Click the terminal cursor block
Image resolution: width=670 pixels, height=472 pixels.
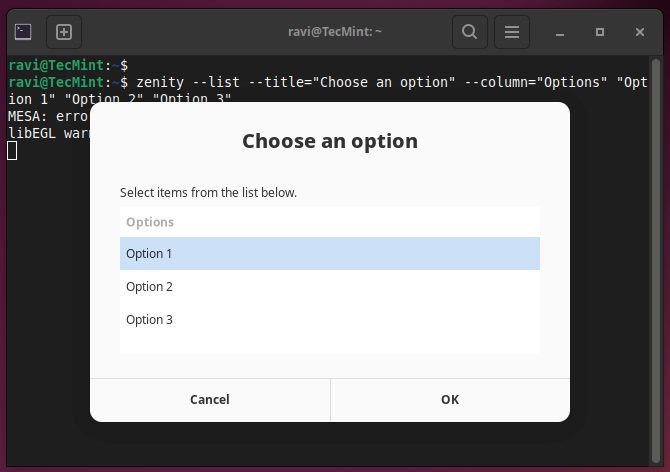click(x=12, y=150)
